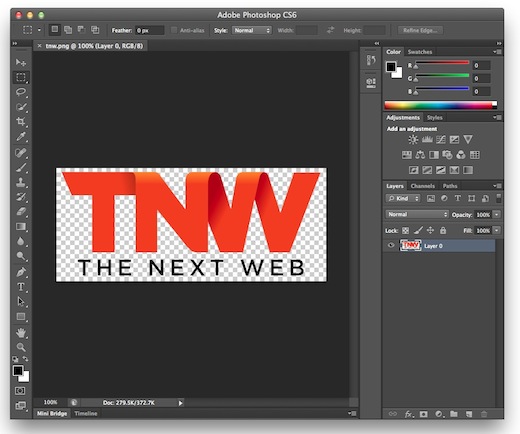This screenshot has height=434, width=520.
Task: Select the Hand tool
Action: (21, 332)
